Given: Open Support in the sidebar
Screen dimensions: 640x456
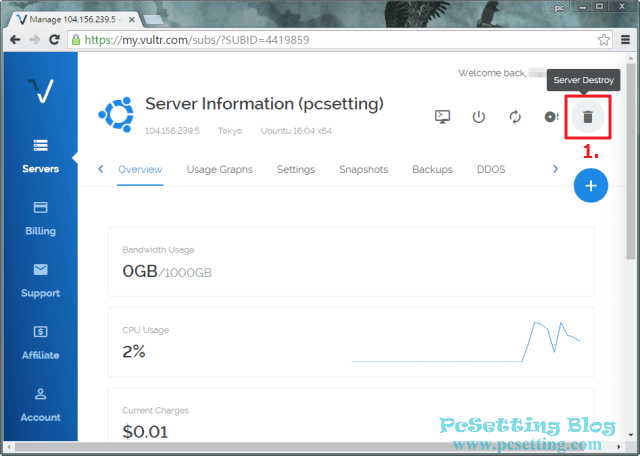Looking at the screenshot, I should pyautogui.click(x=40, y=281).
